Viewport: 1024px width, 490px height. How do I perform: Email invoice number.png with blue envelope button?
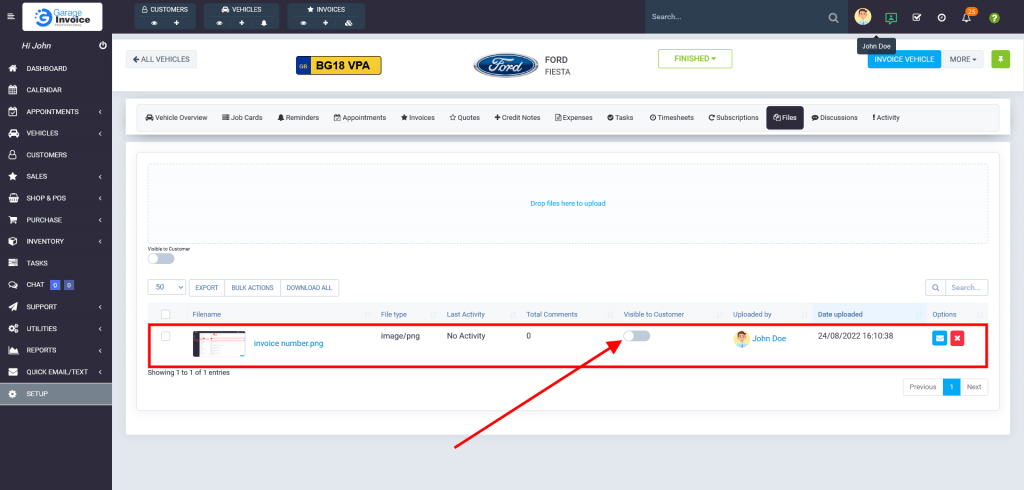click(x=939, y=338)
